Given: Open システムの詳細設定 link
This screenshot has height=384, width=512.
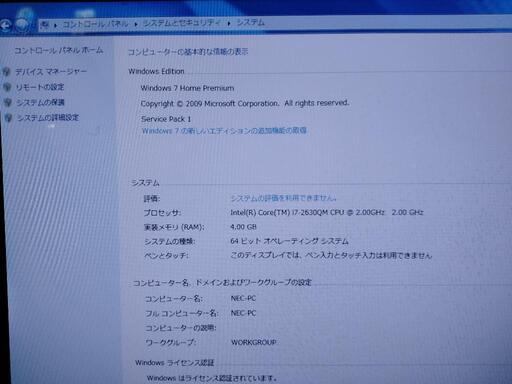Looking at the screenshot, I should click(x=48, y=117).
